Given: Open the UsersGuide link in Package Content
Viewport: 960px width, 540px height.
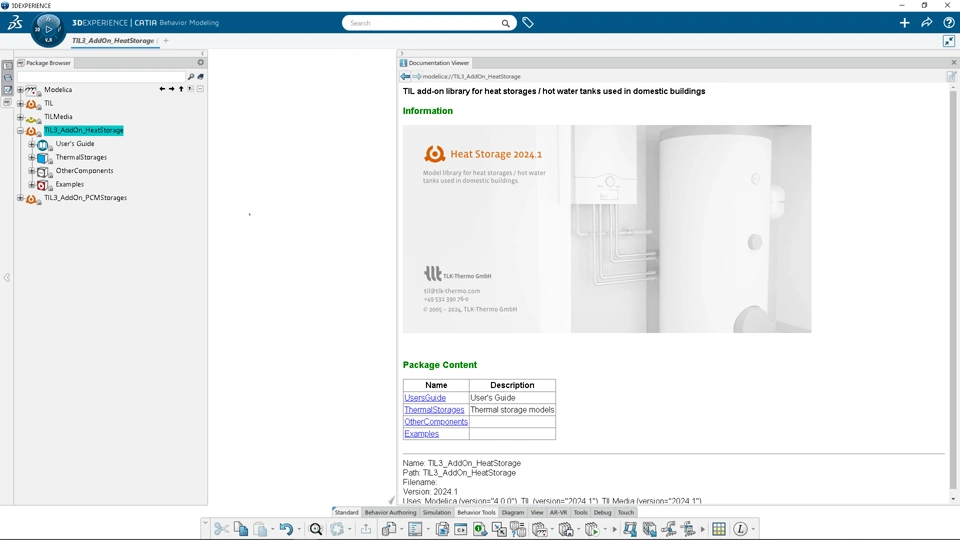Looking at the screenshot, I should (x=425, y=398).
